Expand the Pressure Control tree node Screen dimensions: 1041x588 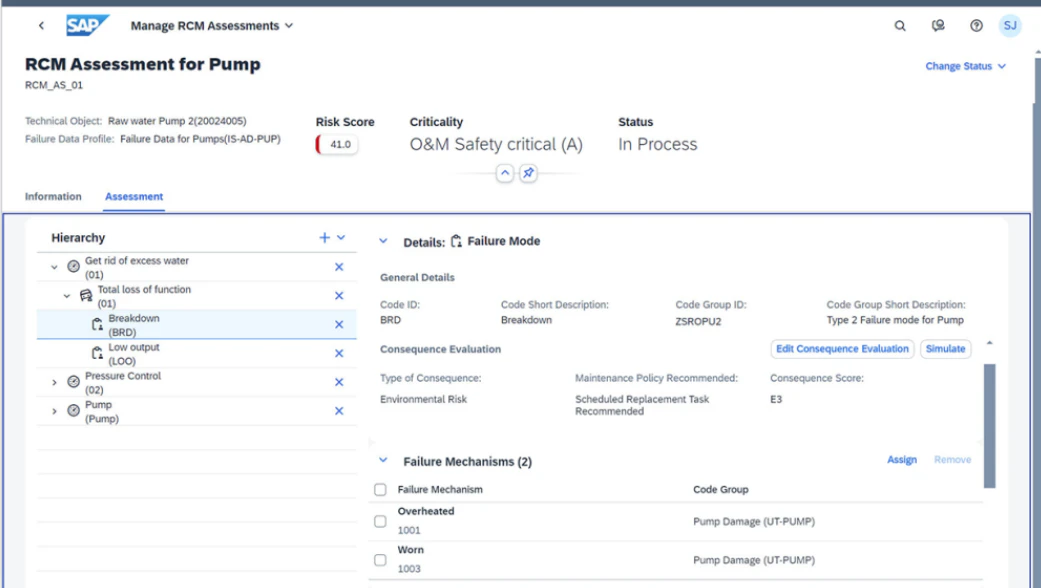(56, 384)
